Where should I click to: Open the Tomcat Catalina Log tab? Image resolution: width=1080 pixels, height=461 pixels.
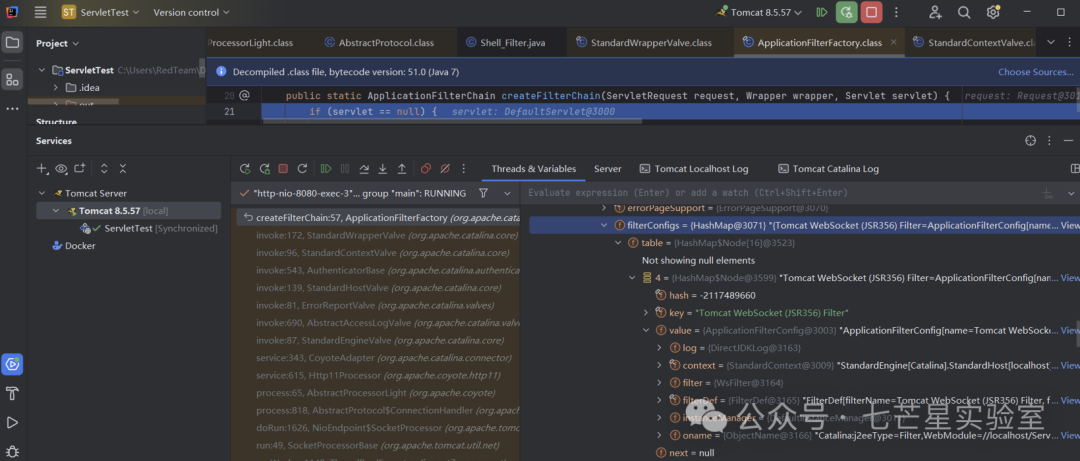click(x=829, y=169)
